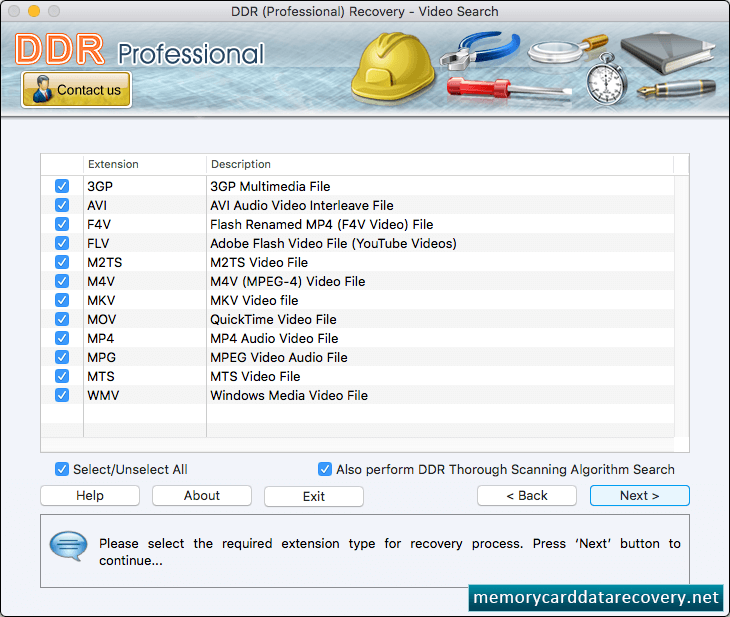Toggle the MOV extension checkbox
Viewport: 730px width, 617px height.
[62, 319]
